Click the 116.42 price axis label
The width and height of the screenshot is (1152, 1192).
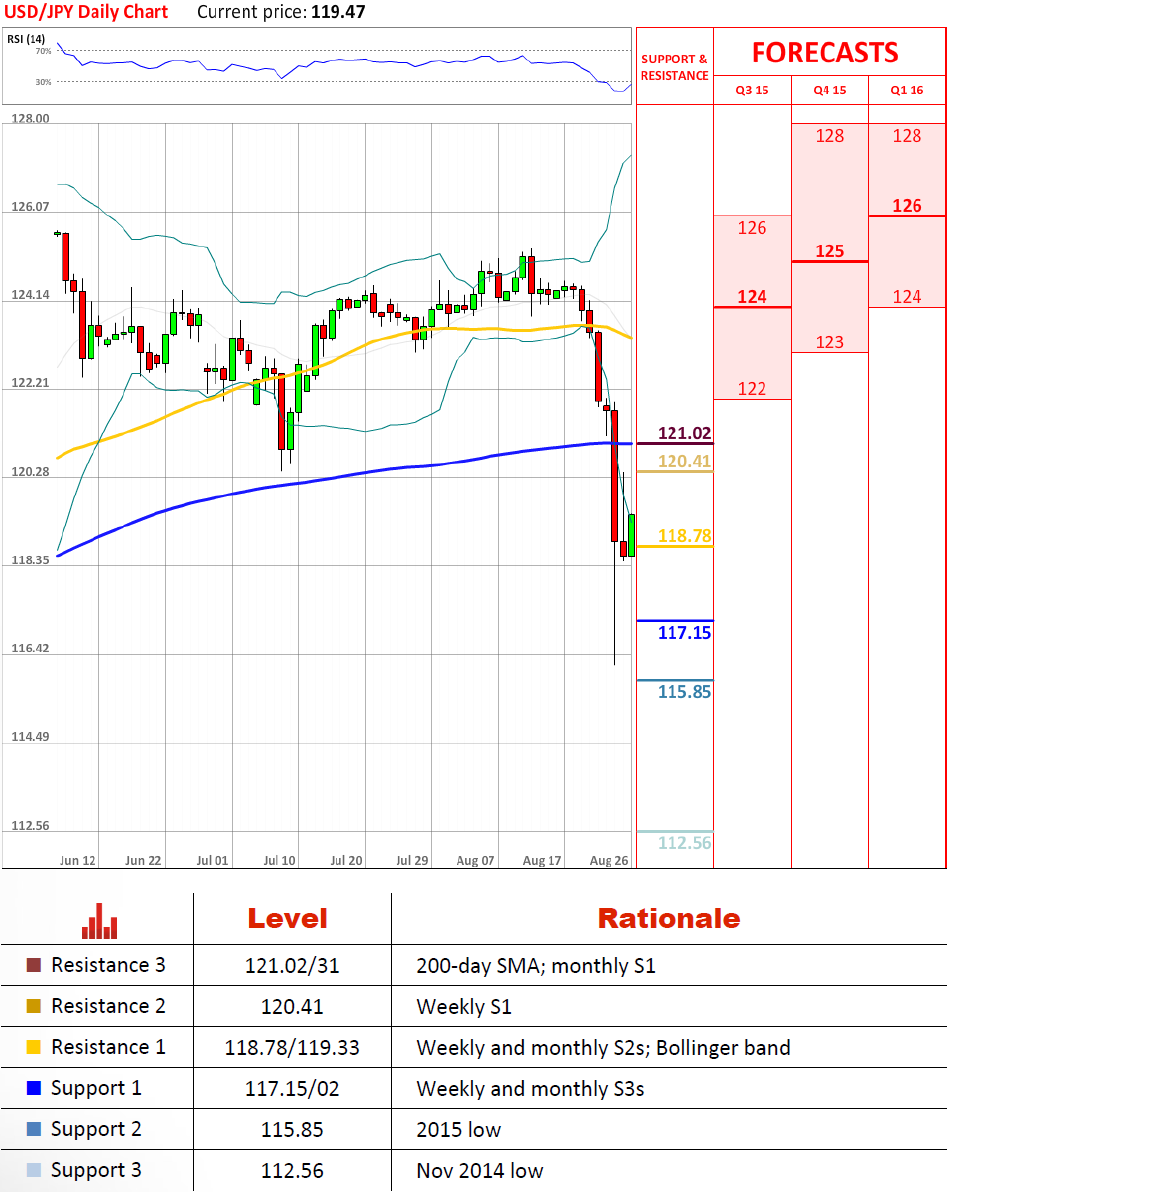(30, 648)
